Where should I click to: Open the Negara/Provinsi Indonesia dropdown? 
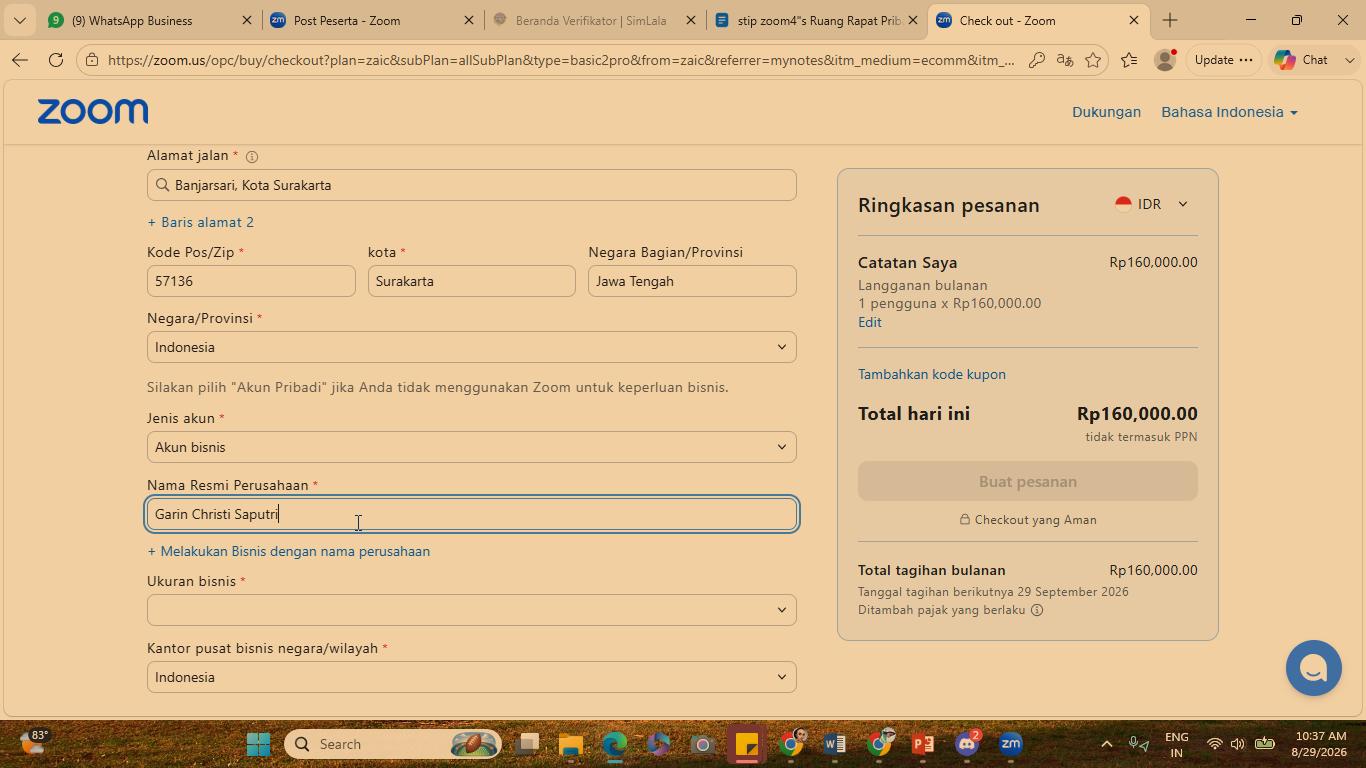472,347
